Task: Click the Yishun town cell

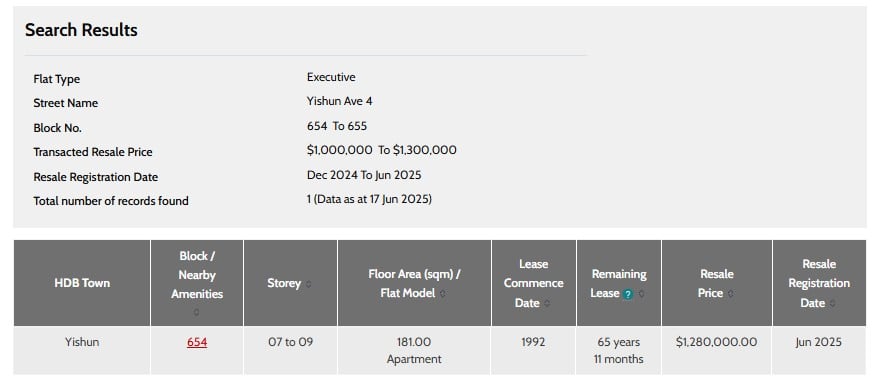Action: pyautogui.click(x=82, y=350)
